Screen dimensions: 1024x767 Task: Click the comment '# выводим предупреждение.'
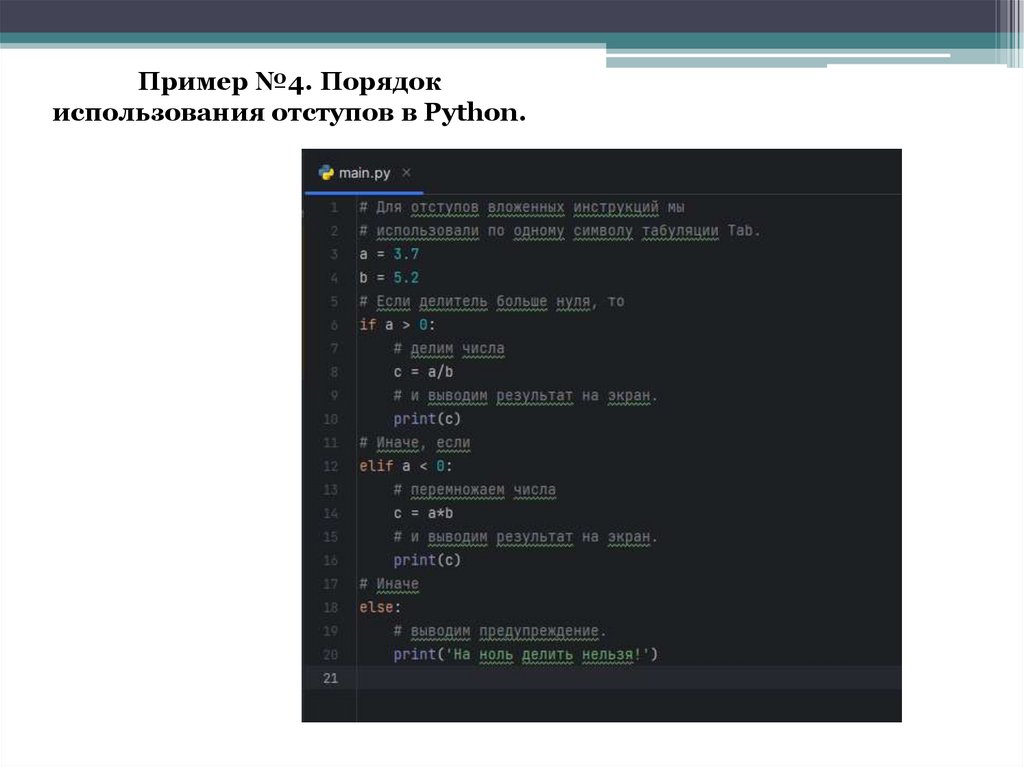point(500,631)
